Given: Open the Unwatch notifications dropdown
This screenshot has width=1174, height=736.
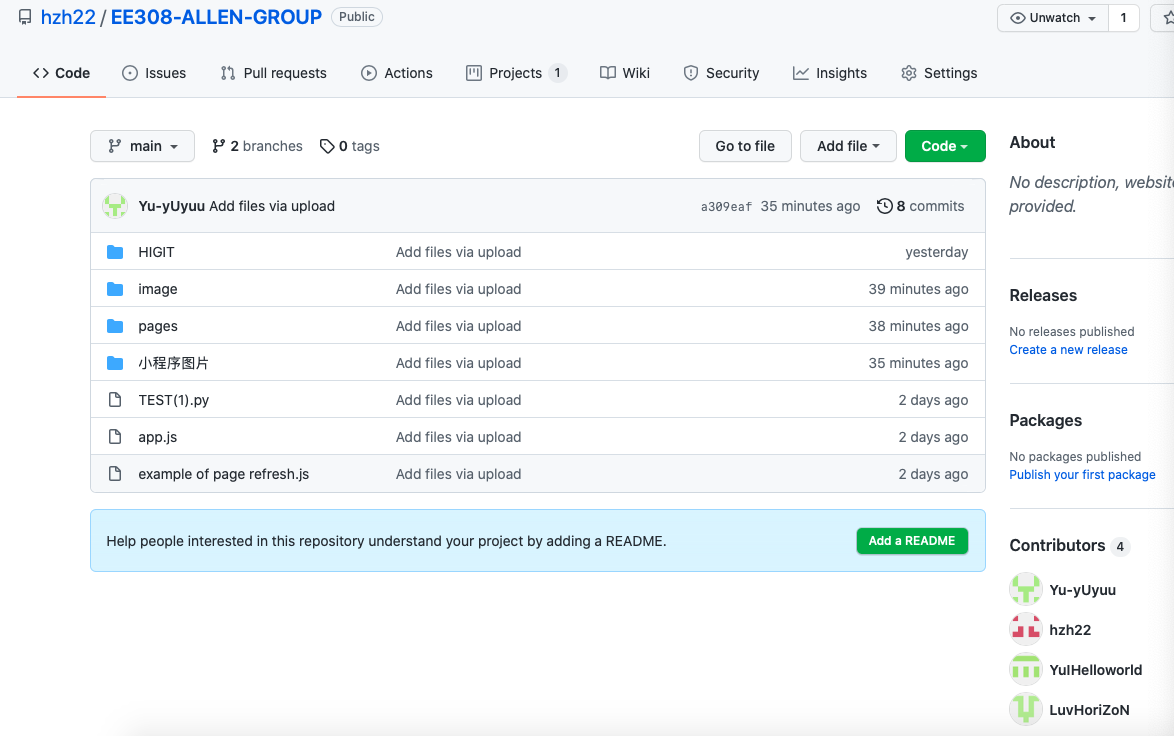Looking at the screenshot, I should tap(1053, 18).
